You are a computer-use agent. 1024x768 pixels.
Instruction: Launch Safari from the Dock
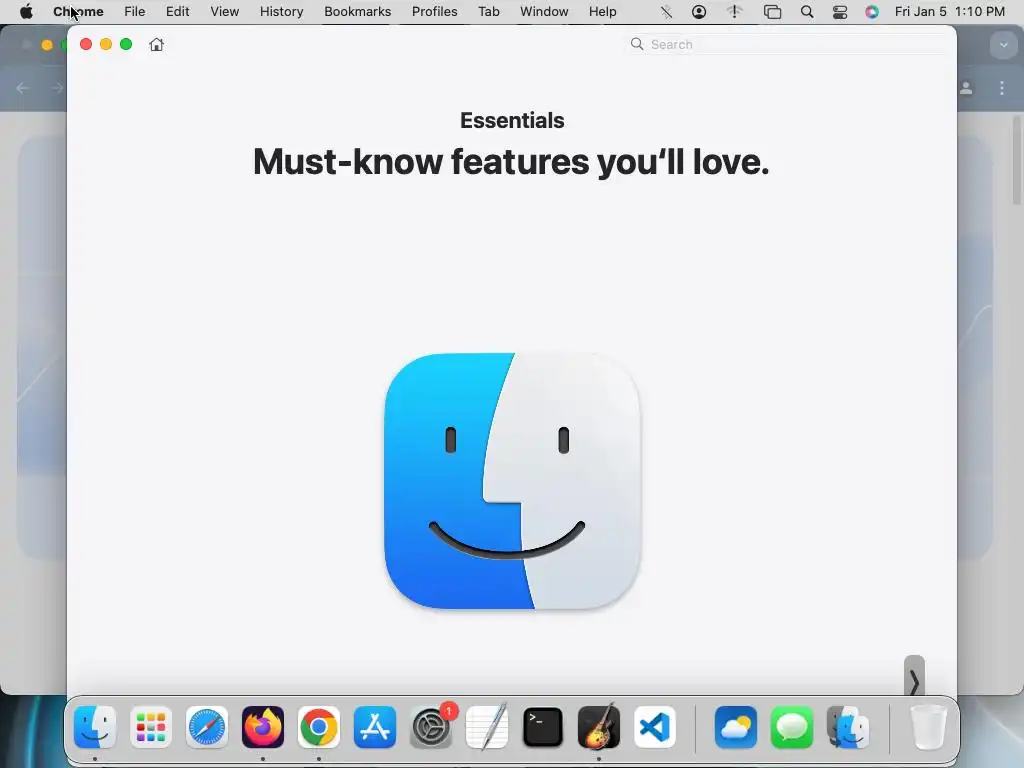click(207, 727)
